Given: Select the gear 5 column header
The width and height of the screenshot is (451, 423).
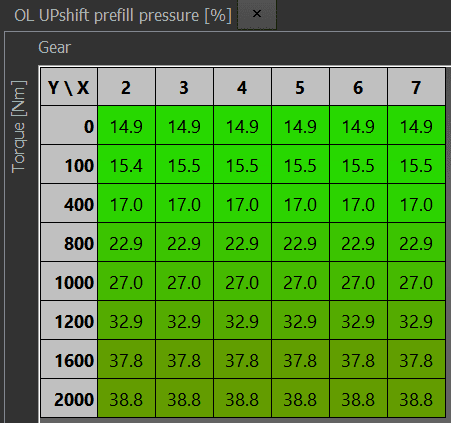Looking at the screenshot, I should point(300,87).
